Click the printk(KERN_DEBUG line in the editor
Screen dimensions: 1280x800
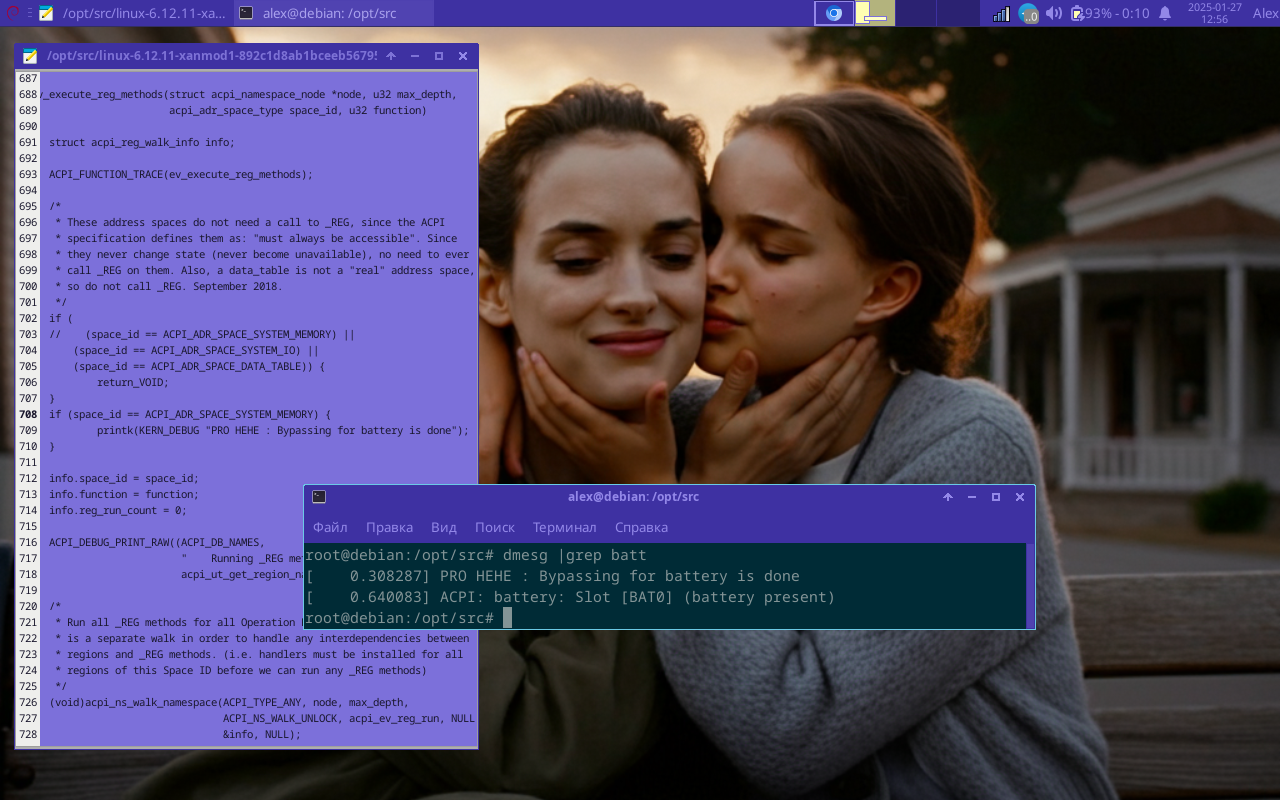click(x=283, y=430)
